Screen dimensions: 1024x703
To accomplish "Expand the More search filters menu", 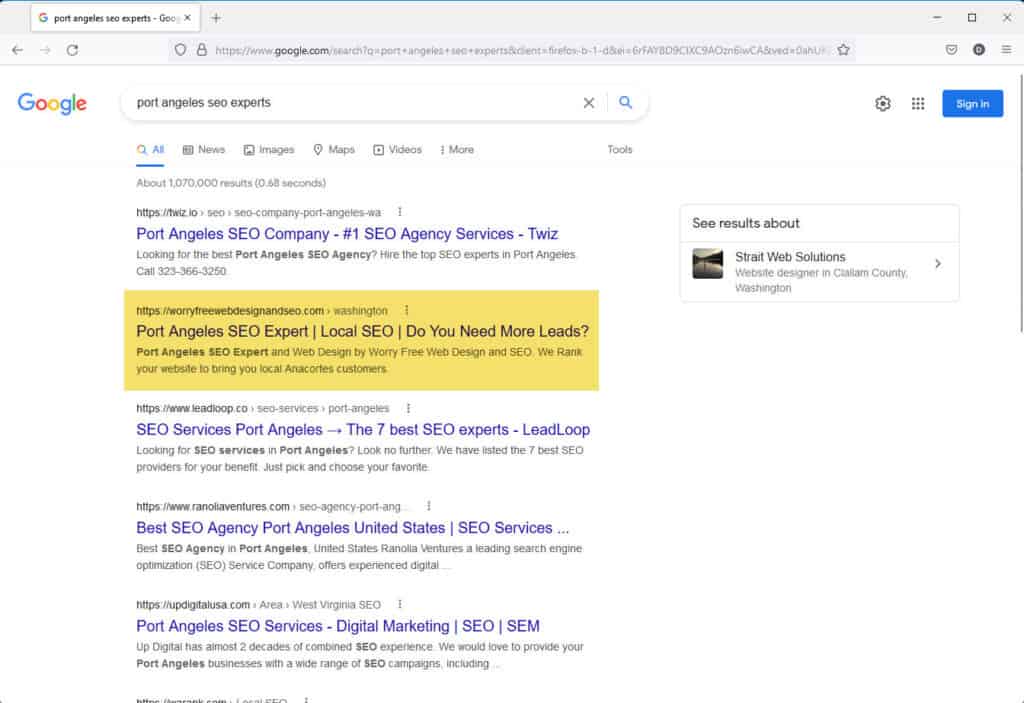I will (457, 150).
